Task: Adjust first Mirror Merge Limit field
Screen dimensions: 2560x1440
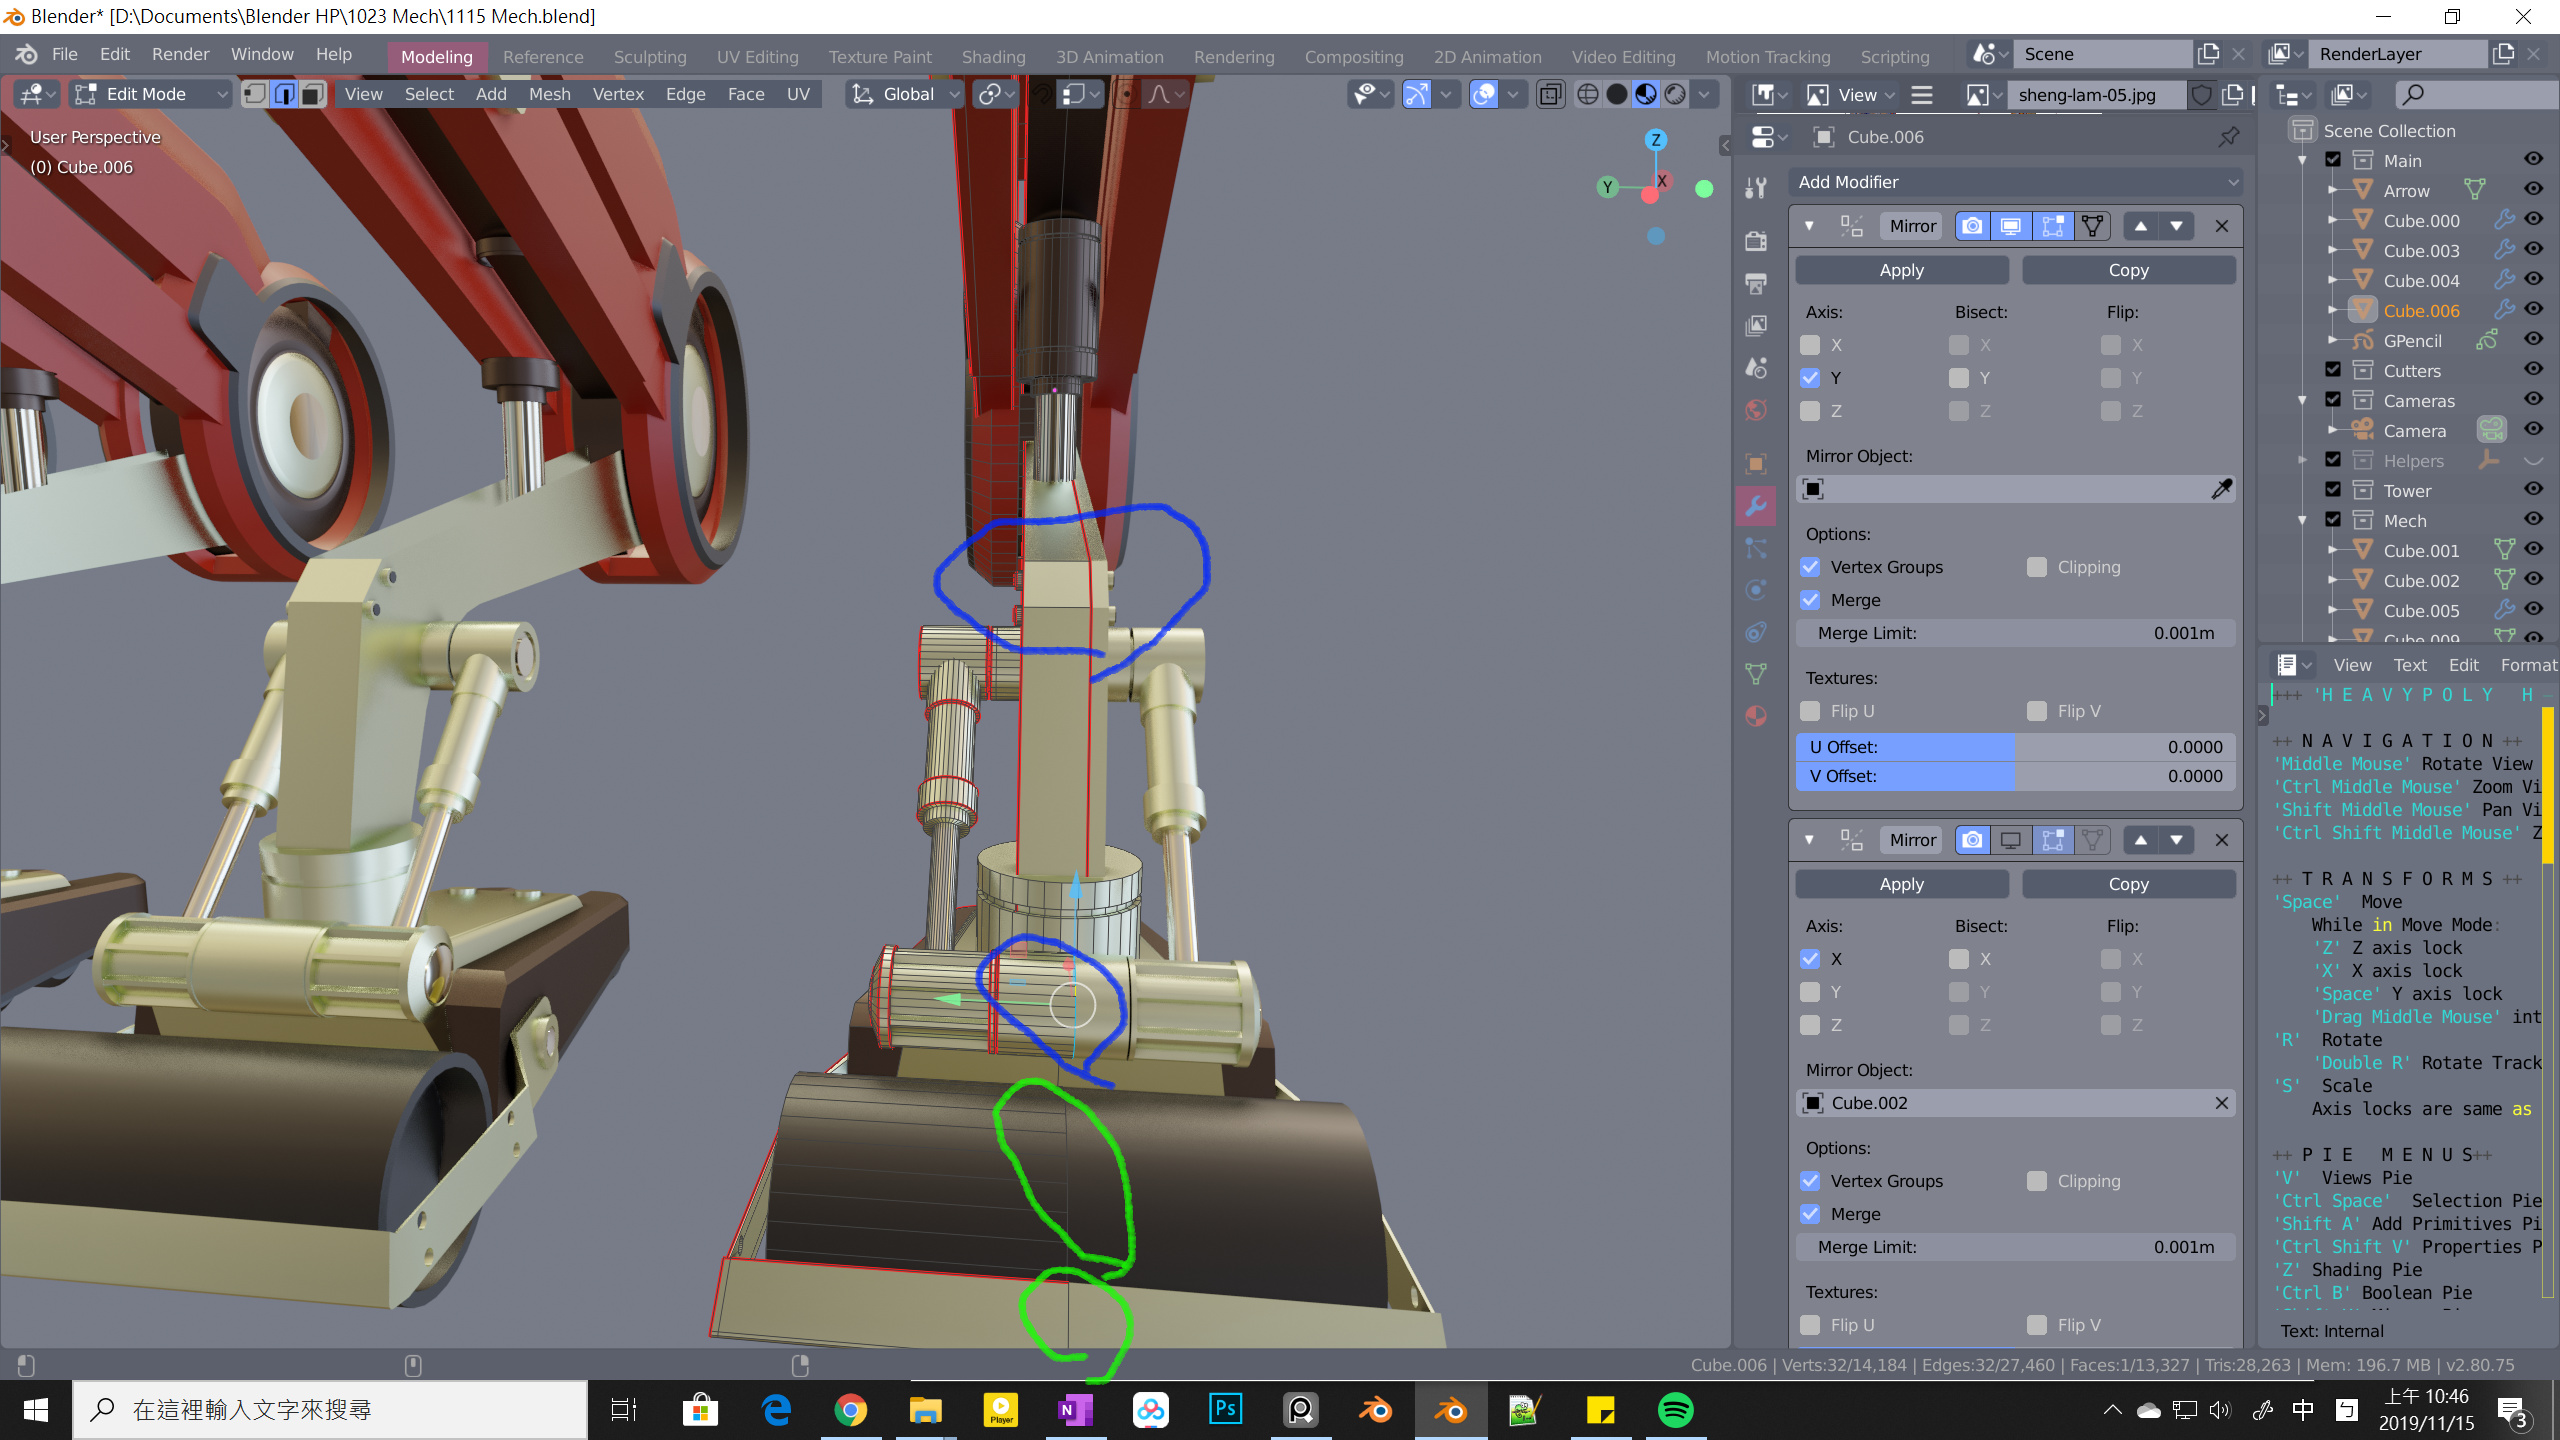Action: pos(2014,633)
